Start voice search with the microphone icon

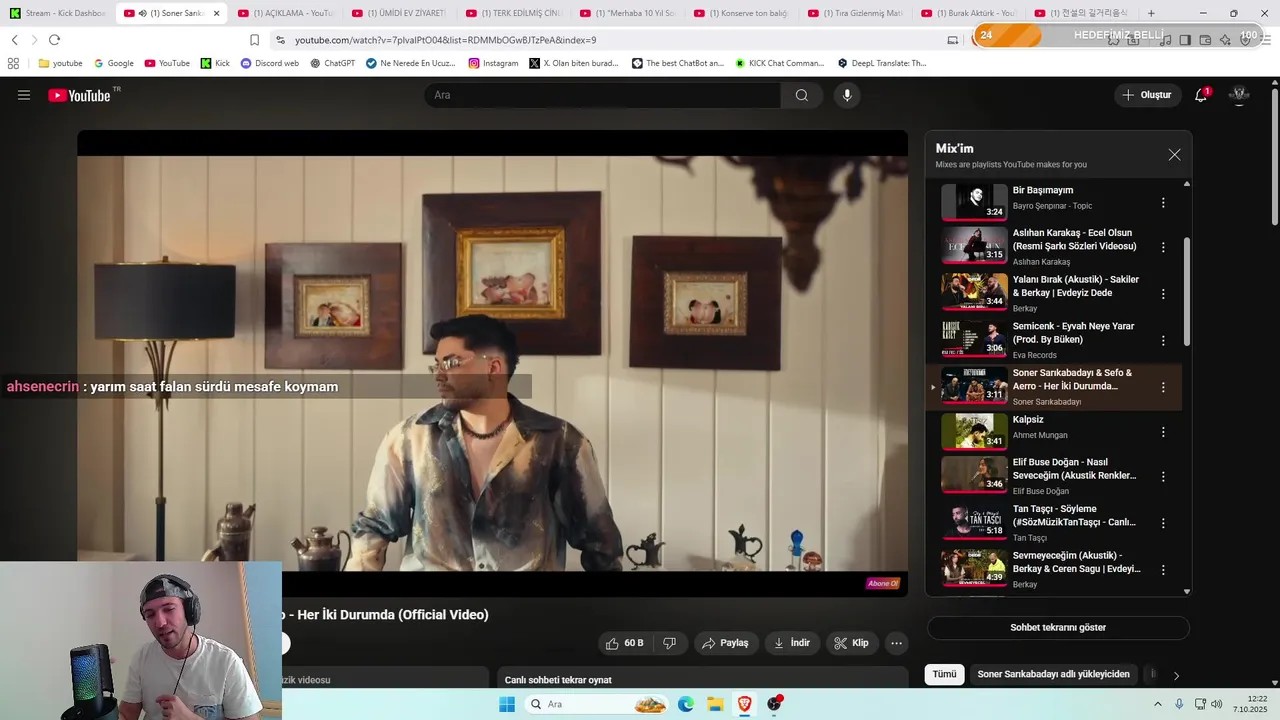coord(847,95)
